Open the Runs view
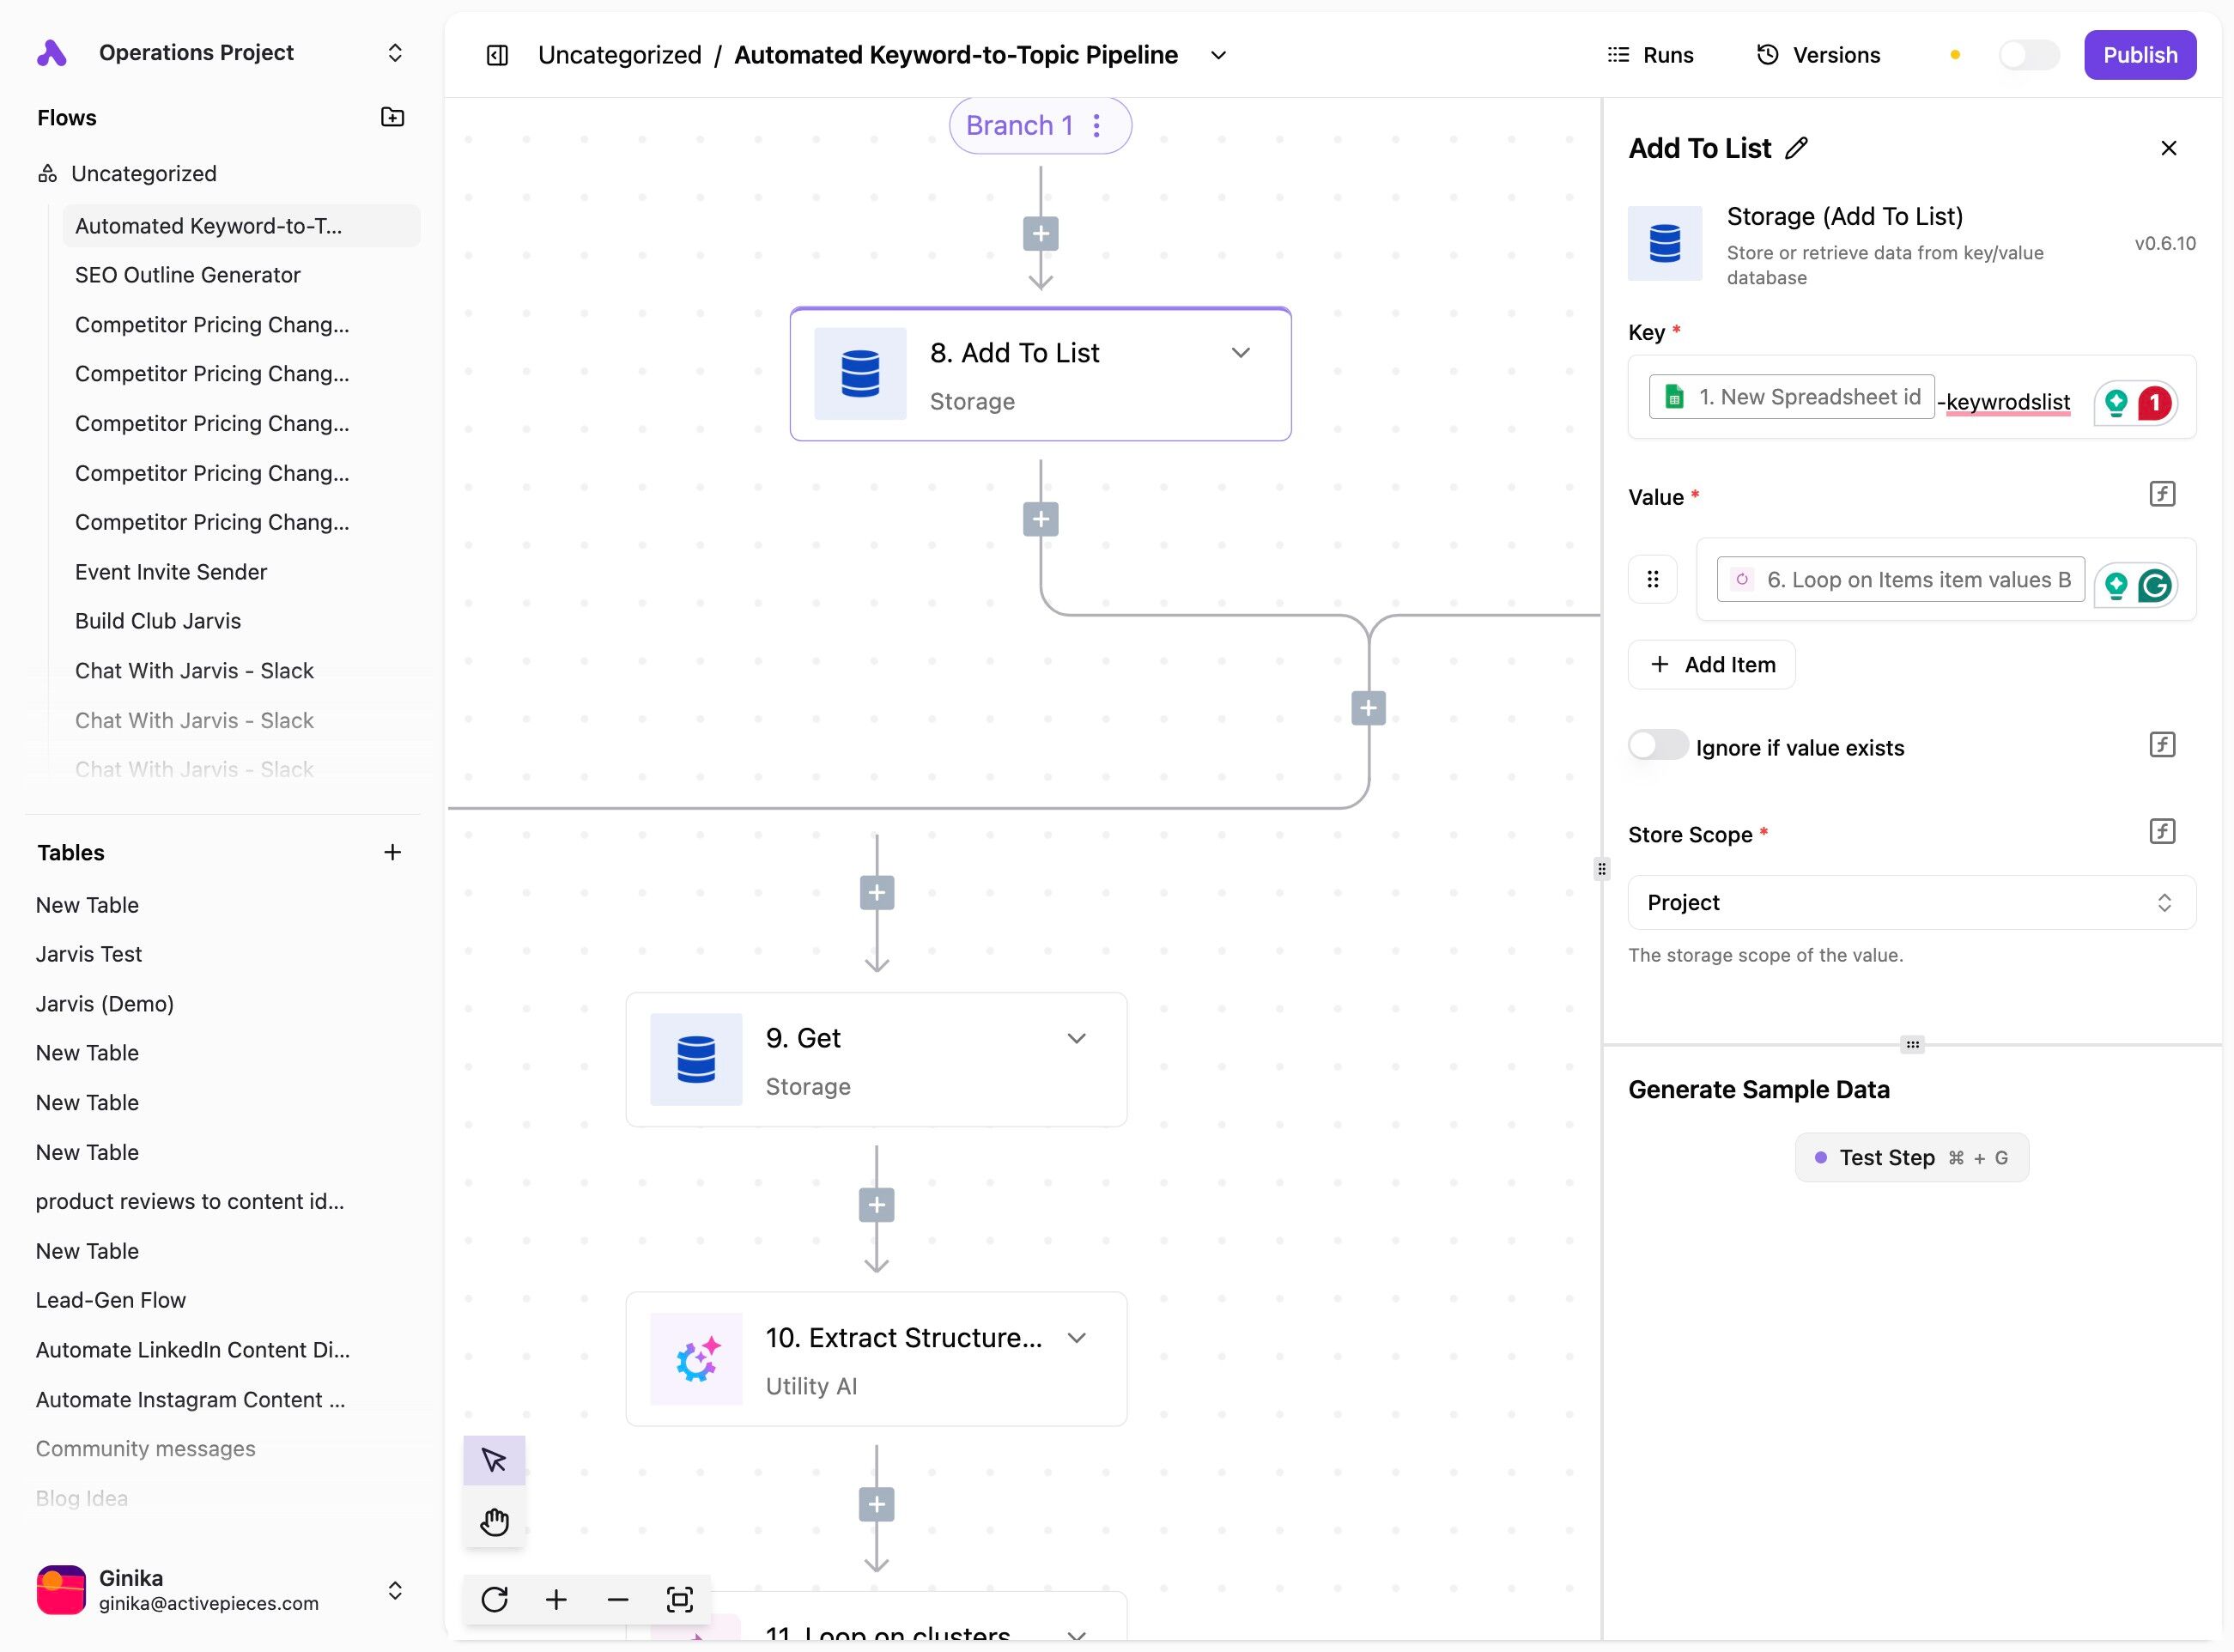The image size is (2234, 1652). pyautogui.click(x=1650, y=55)
